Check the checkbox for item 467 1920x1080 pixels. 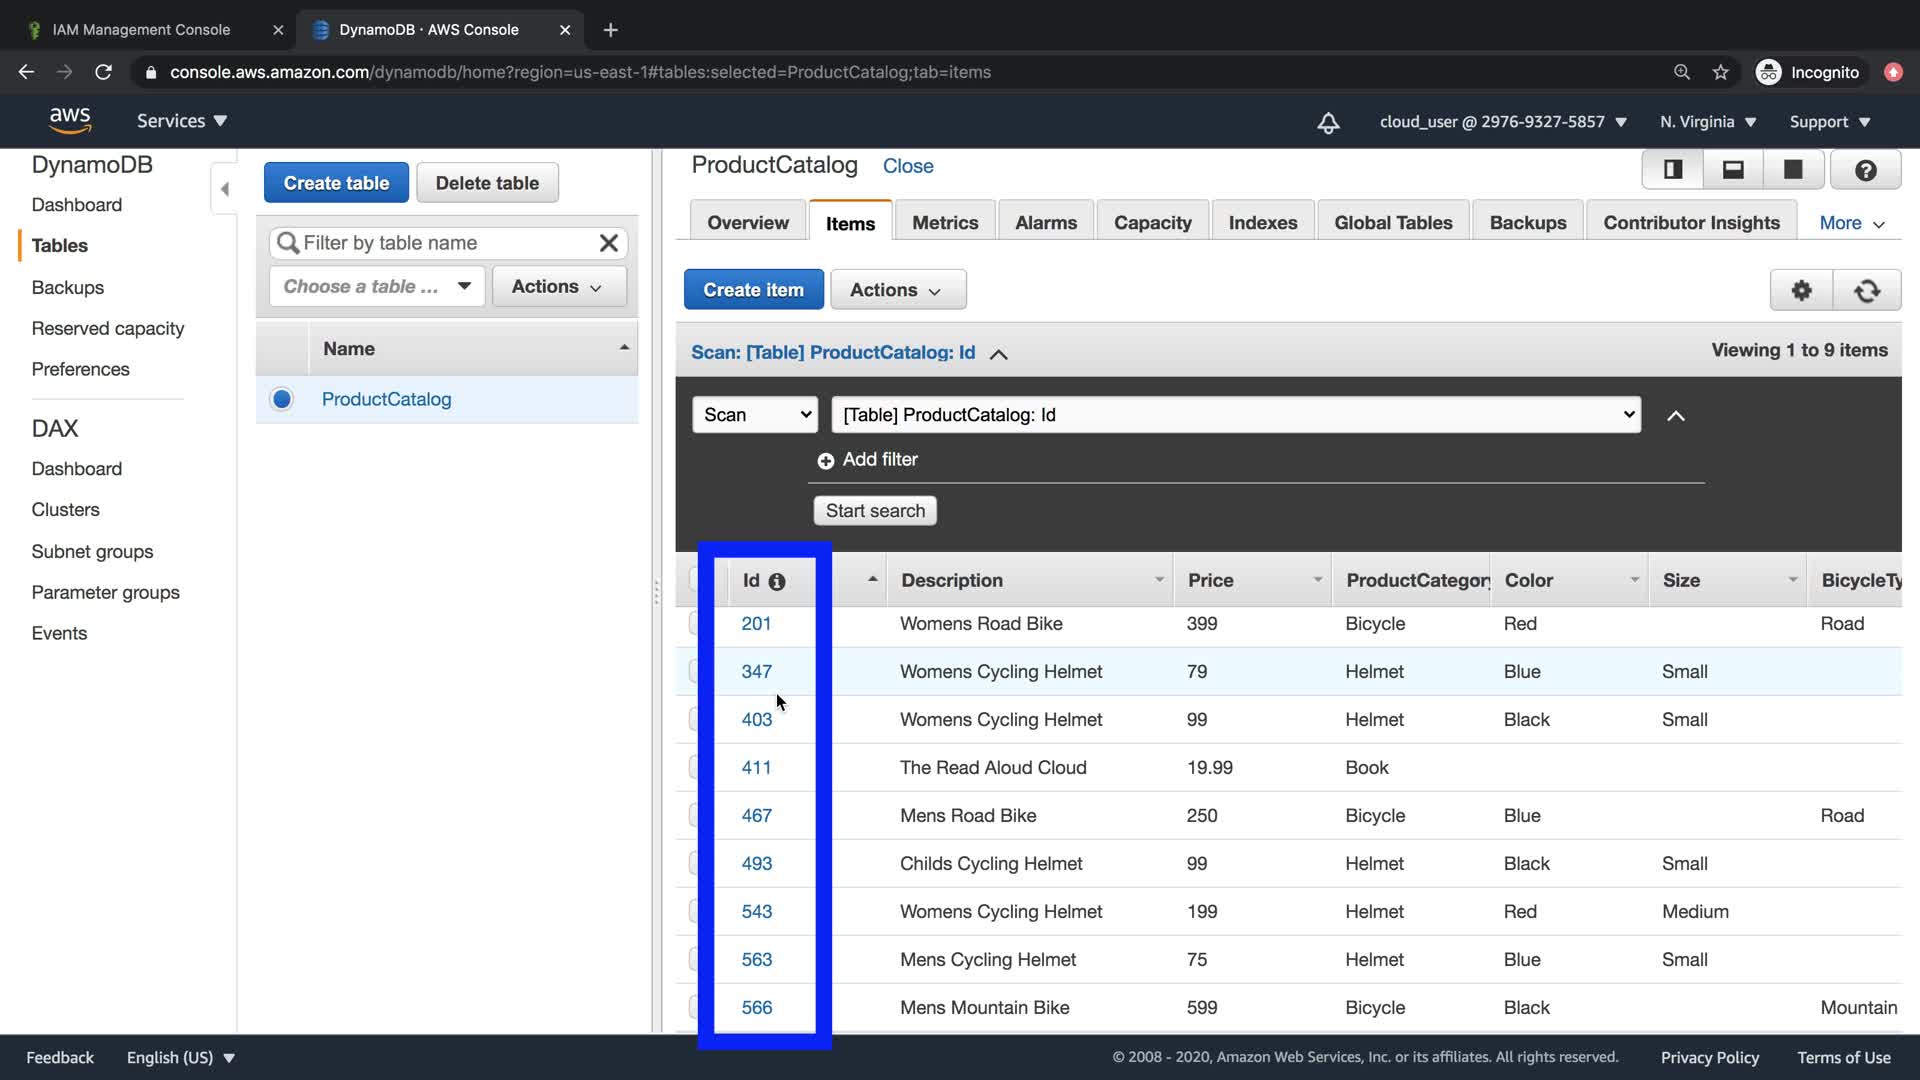point(695,816)
